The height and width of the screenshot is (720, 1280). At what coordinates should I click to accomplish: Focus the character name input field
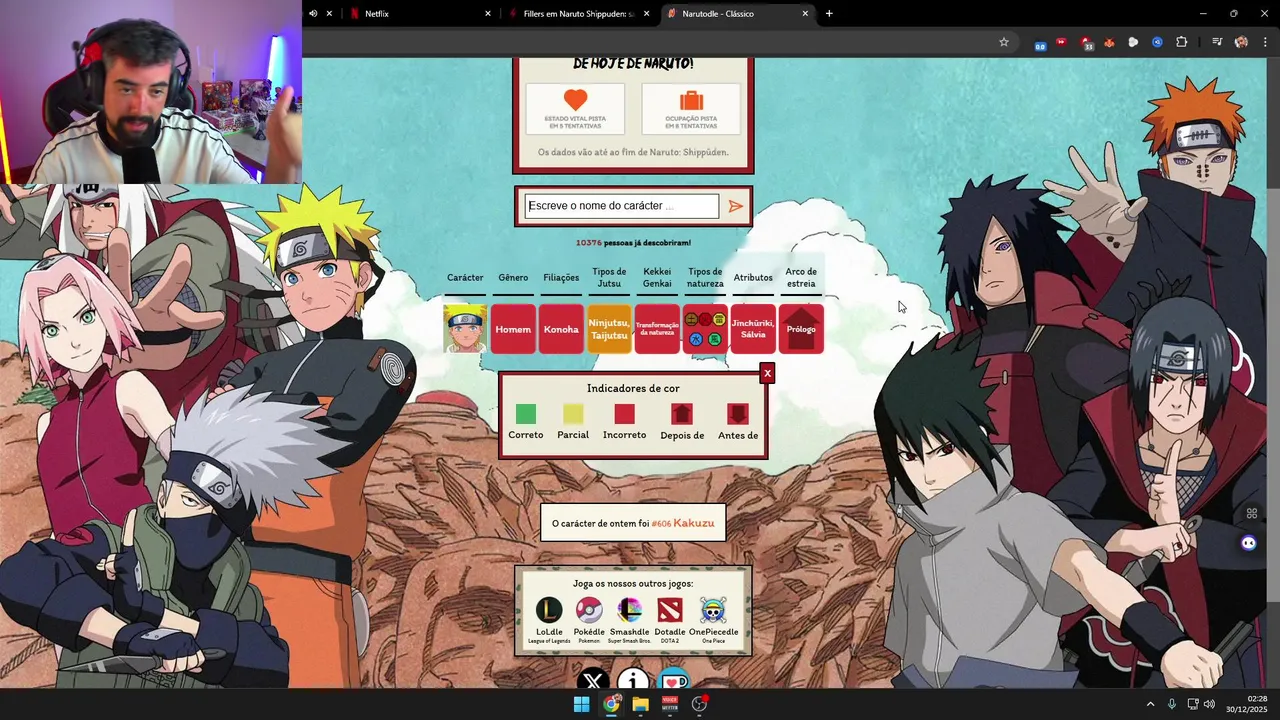click(622, 206)
